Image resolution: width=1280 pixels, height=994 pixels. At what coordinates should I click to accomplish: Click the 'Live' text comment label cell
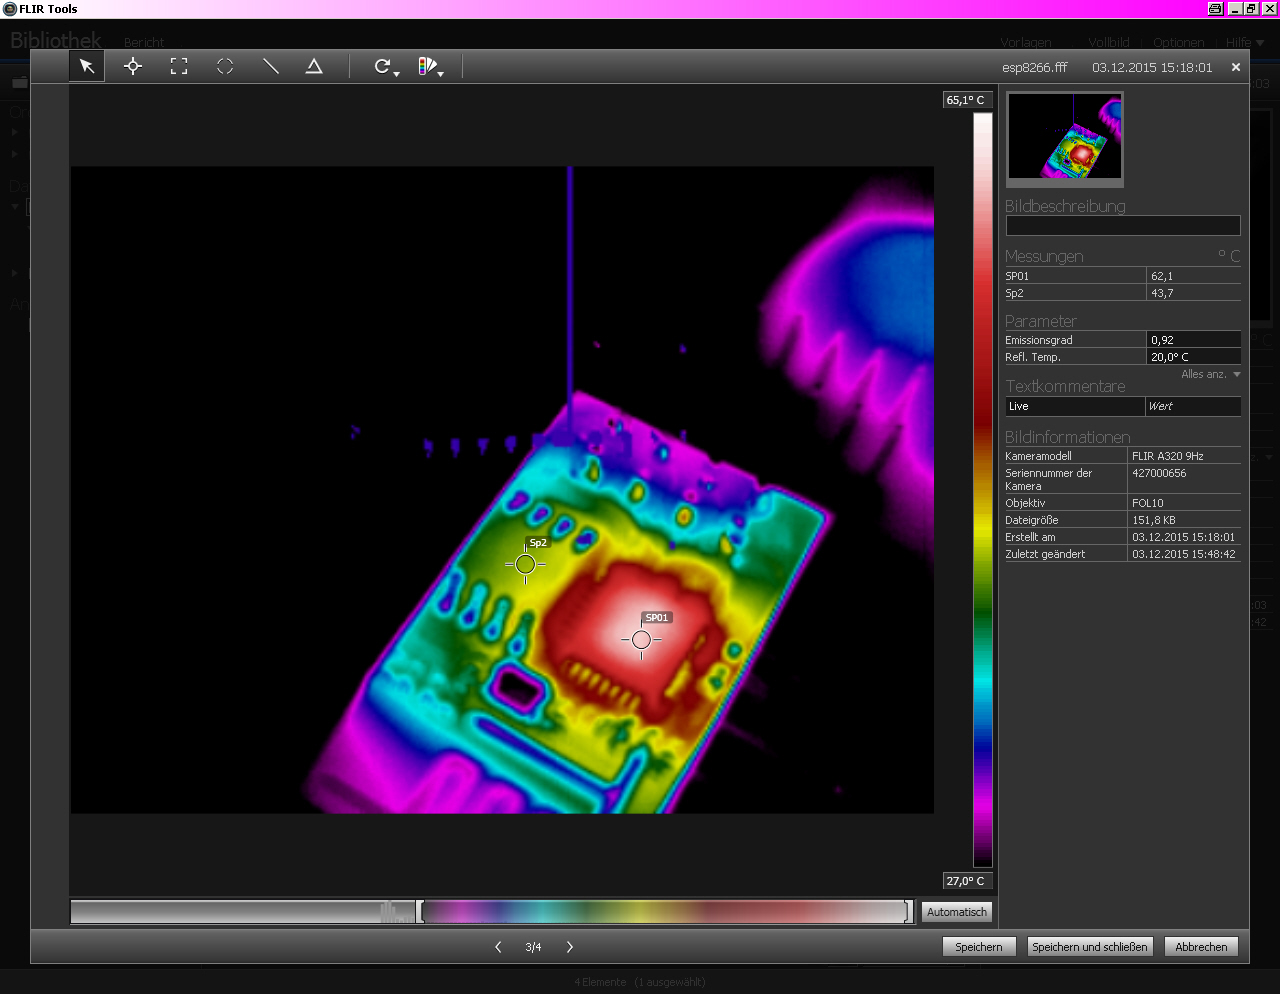point(1075,406)
